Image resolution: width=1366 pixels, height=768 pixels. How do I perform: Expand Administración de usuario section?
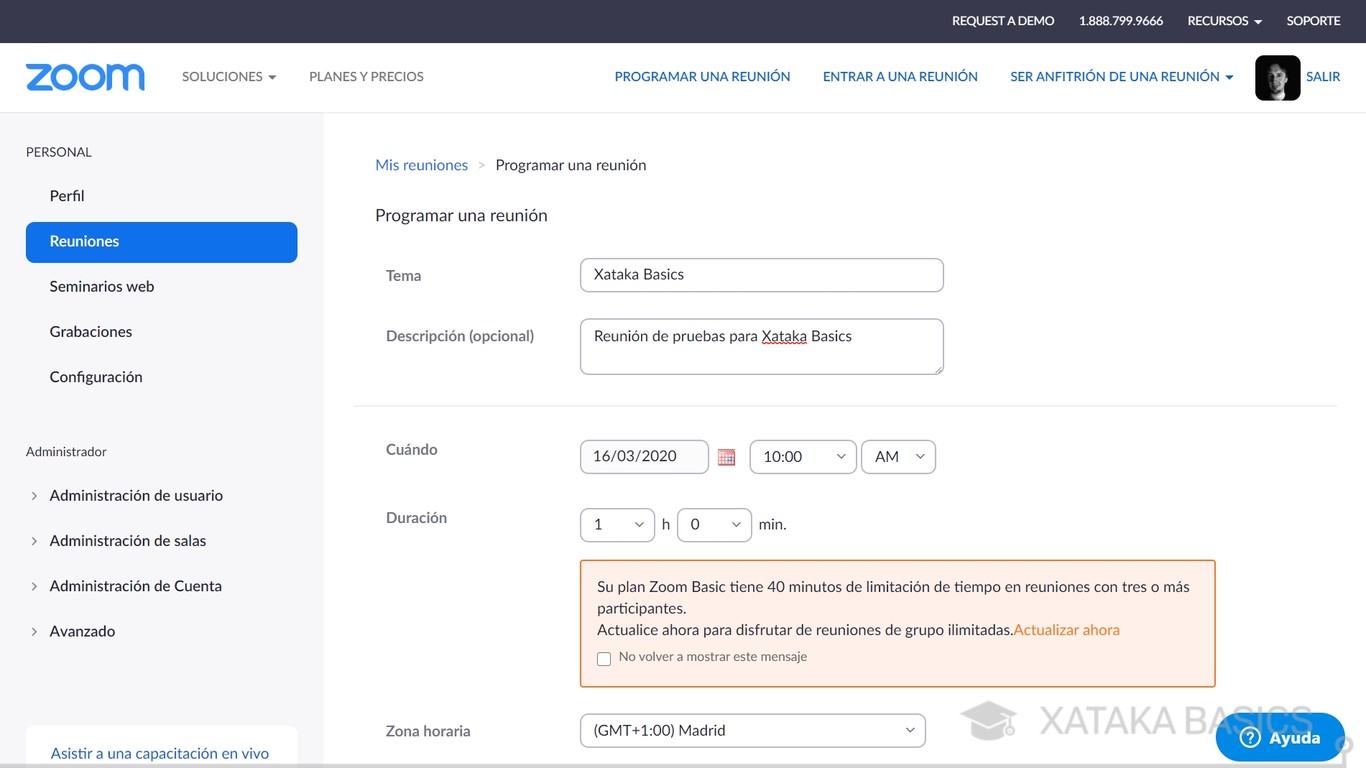(136, 496)
